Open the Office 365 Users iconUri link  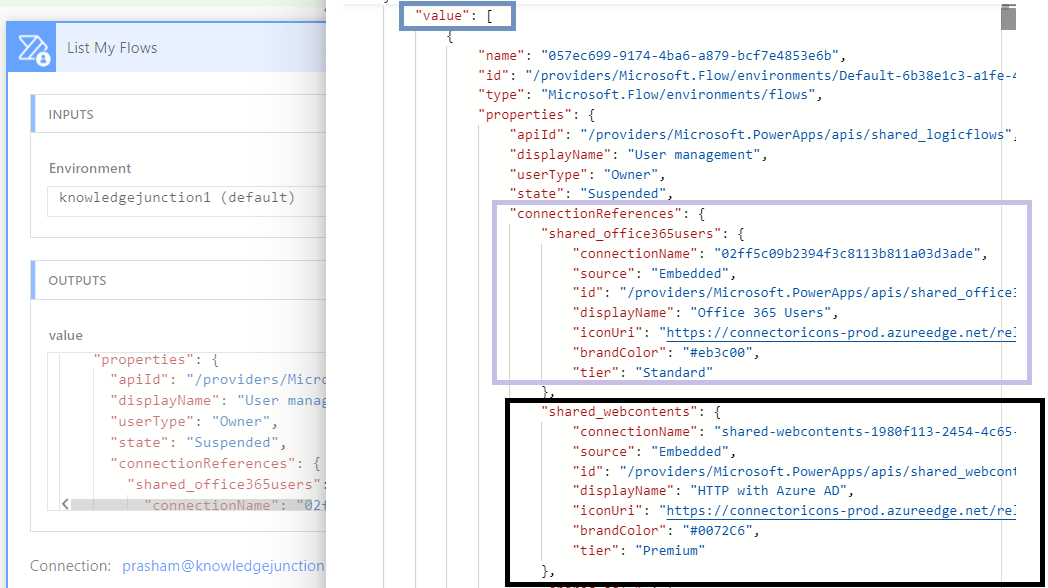(x=840, y=332)
